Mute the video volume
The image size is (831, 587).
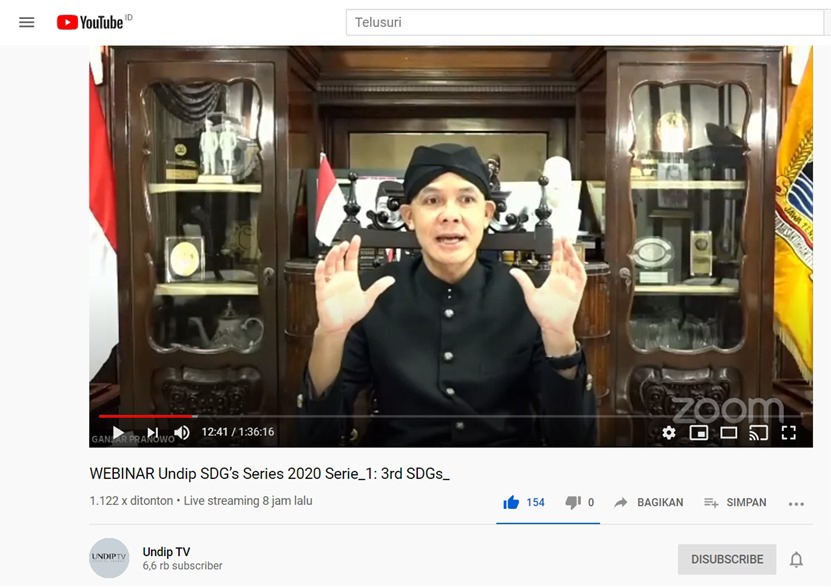[182, 433]
